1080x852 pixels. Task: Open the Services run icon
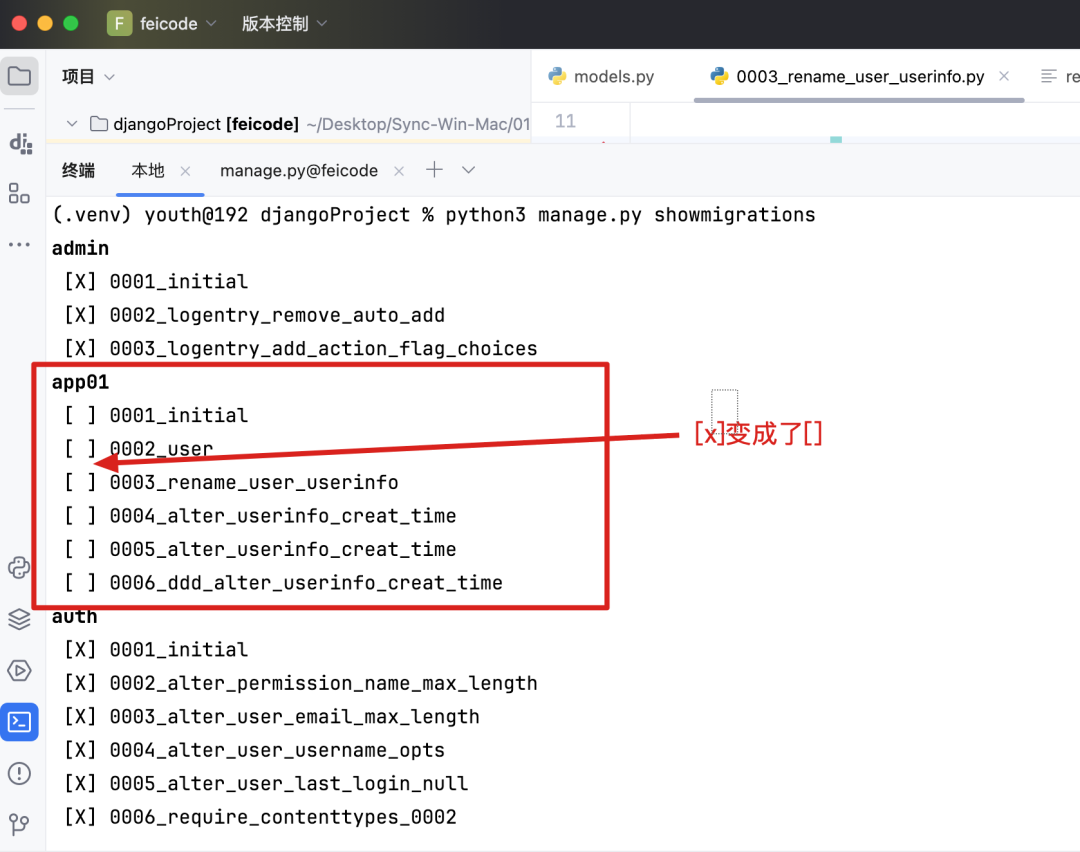pos(19,670)
